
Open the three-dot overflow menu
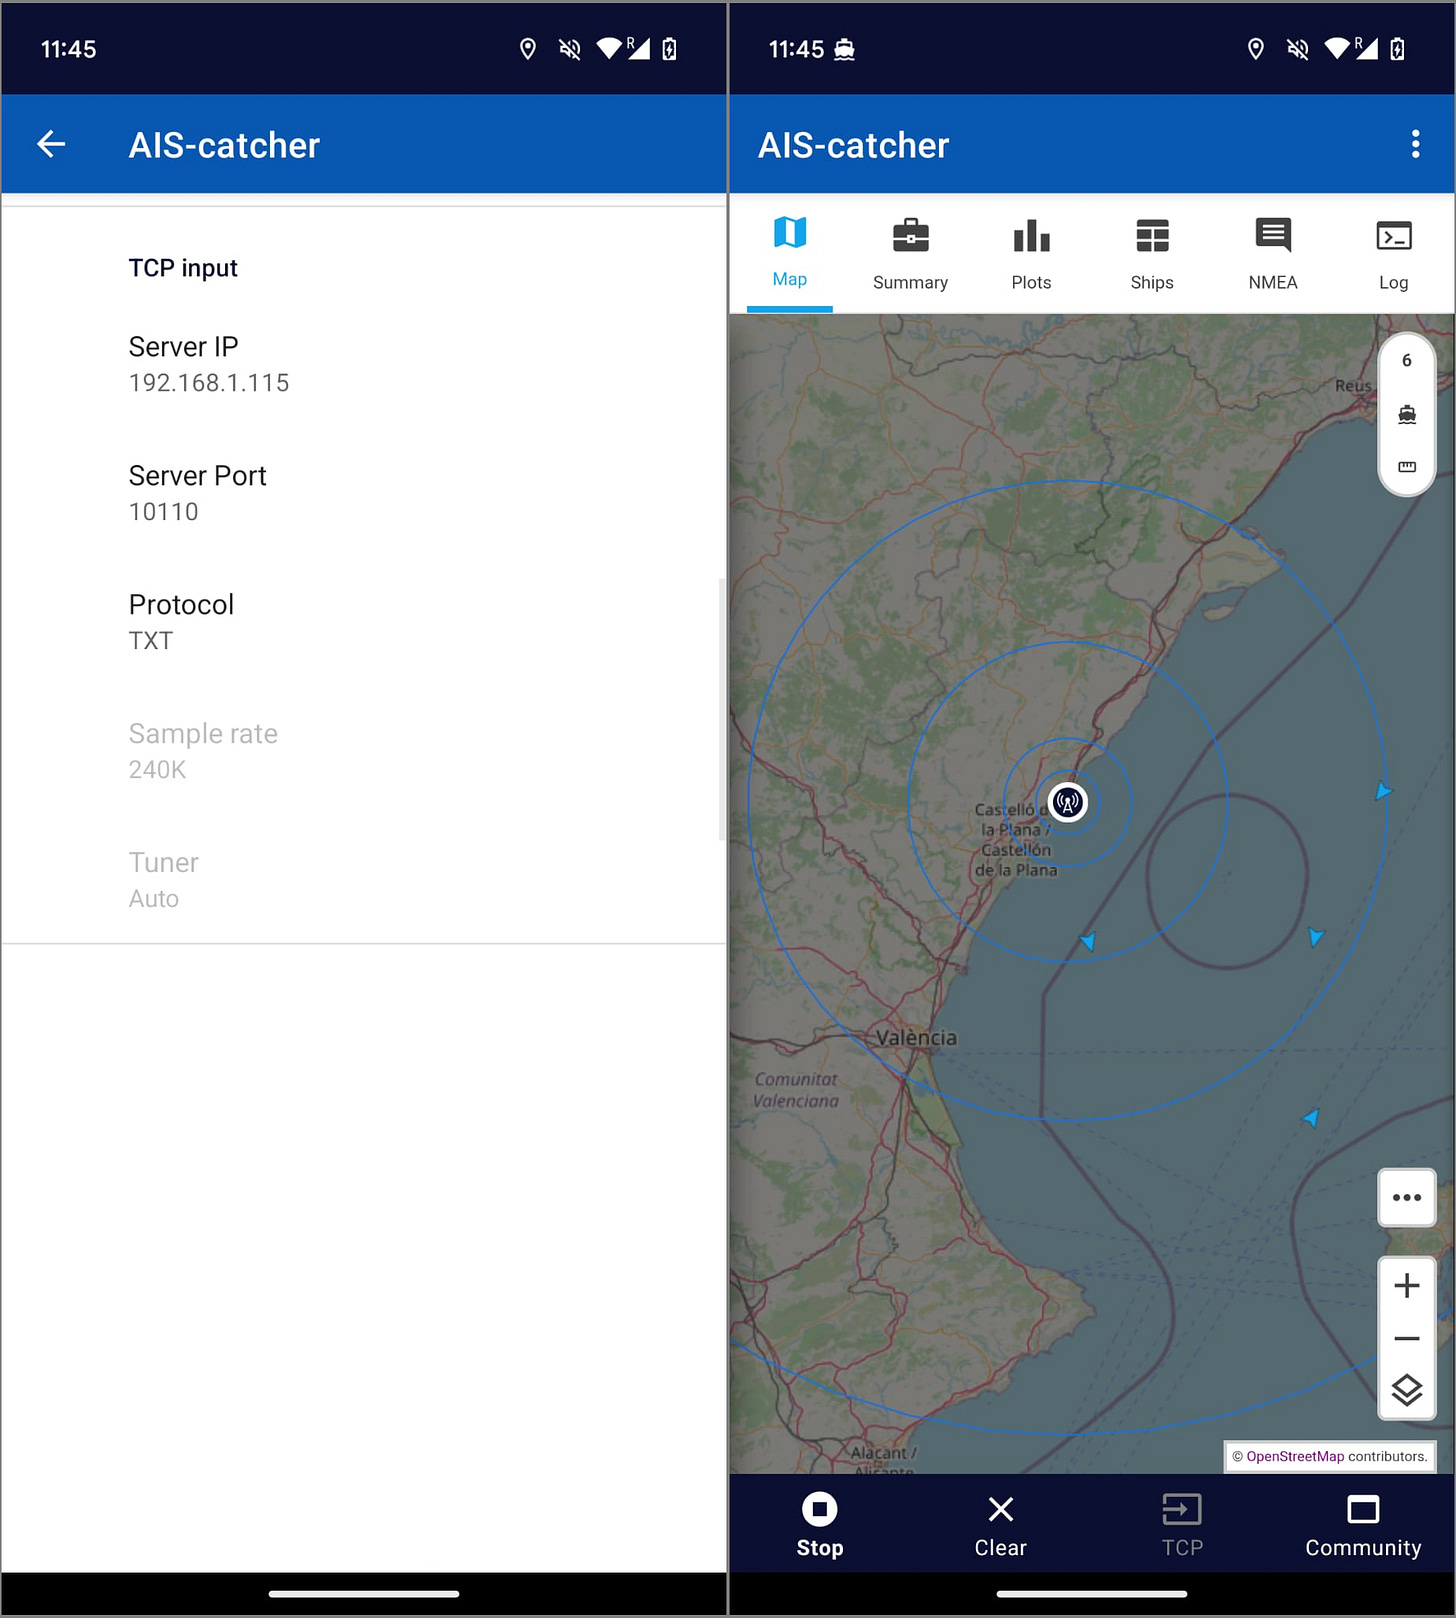click(x=1415, y=145)
